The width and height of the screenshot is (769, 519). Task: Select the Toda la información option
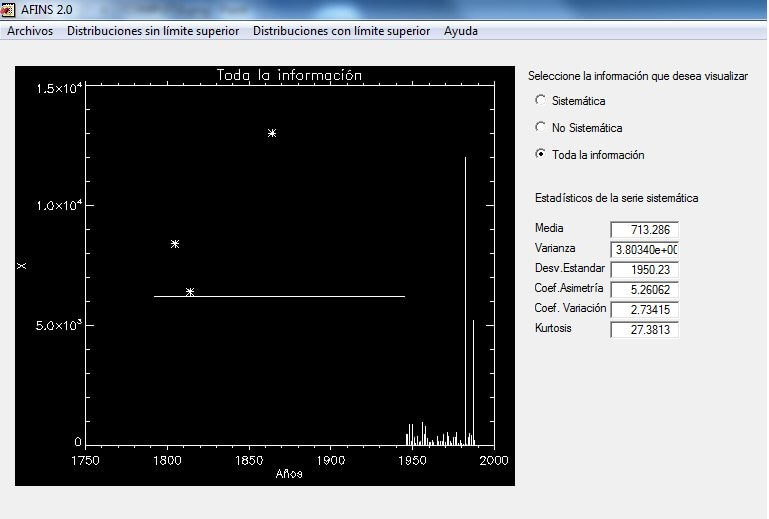point(541,154)
